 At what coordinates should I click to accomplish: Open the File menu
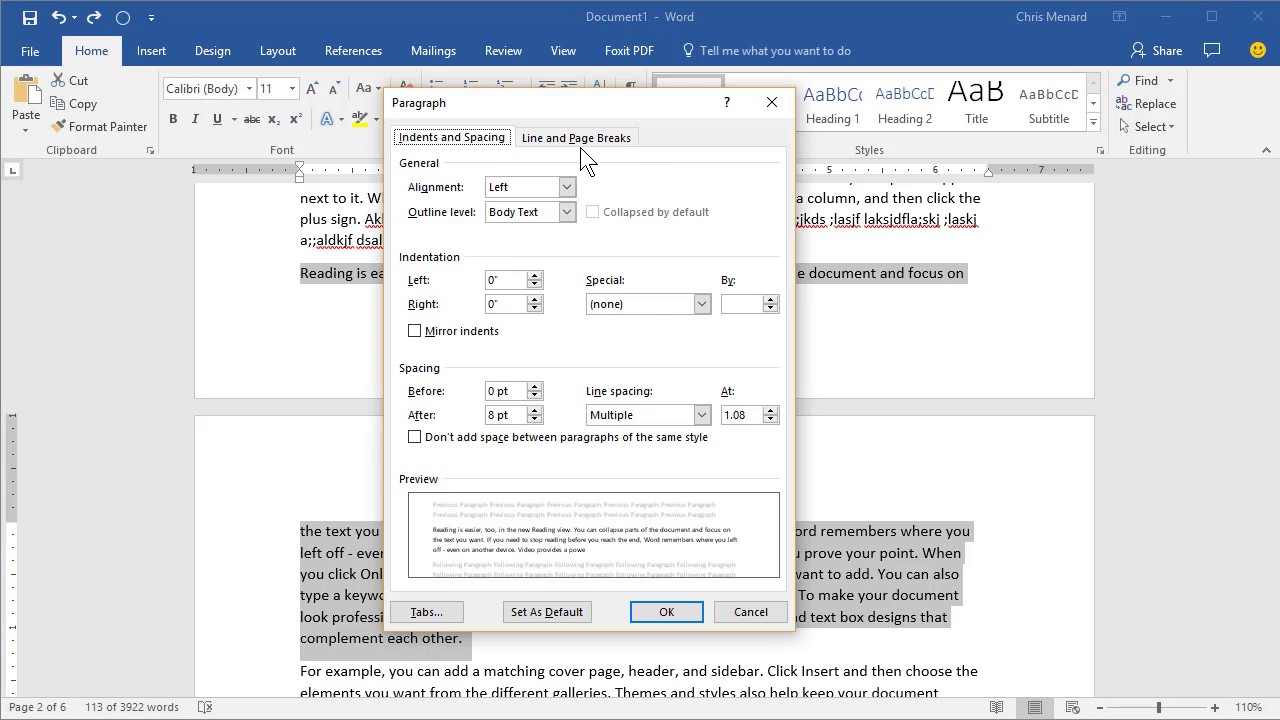[30, 51]
